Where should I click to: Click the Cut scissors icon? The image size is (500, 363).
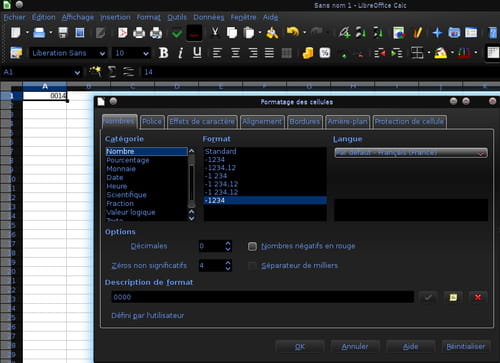pos(215,32)
